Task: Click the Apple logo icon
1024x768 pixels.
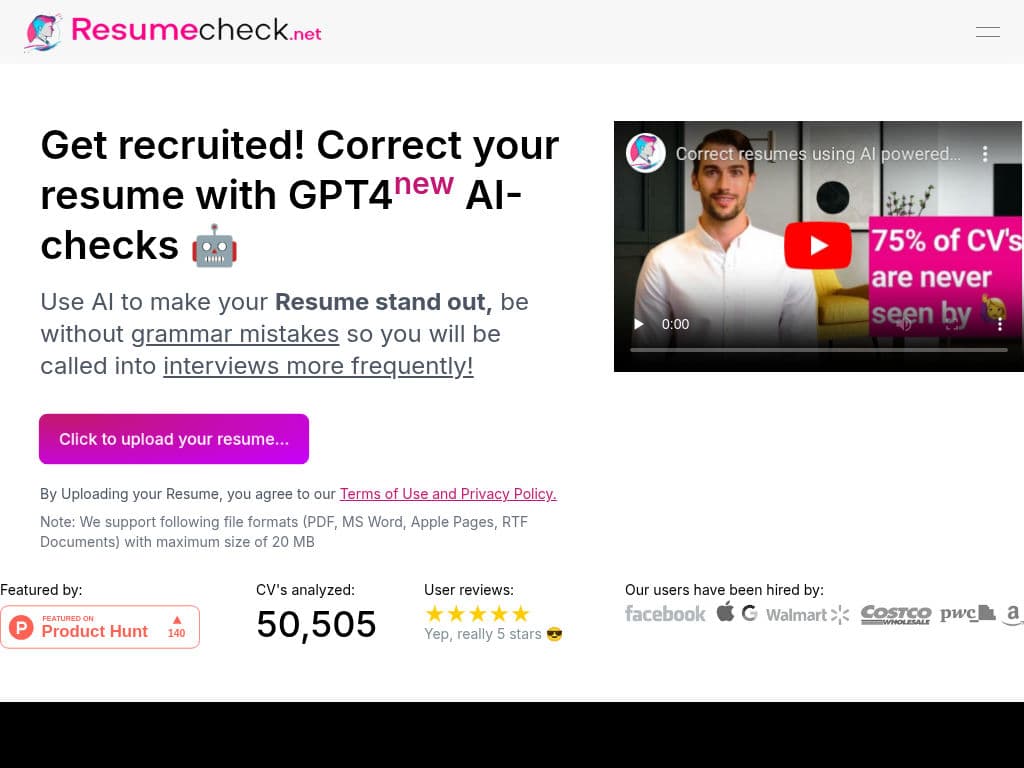Action: click(x=725, y=612)
